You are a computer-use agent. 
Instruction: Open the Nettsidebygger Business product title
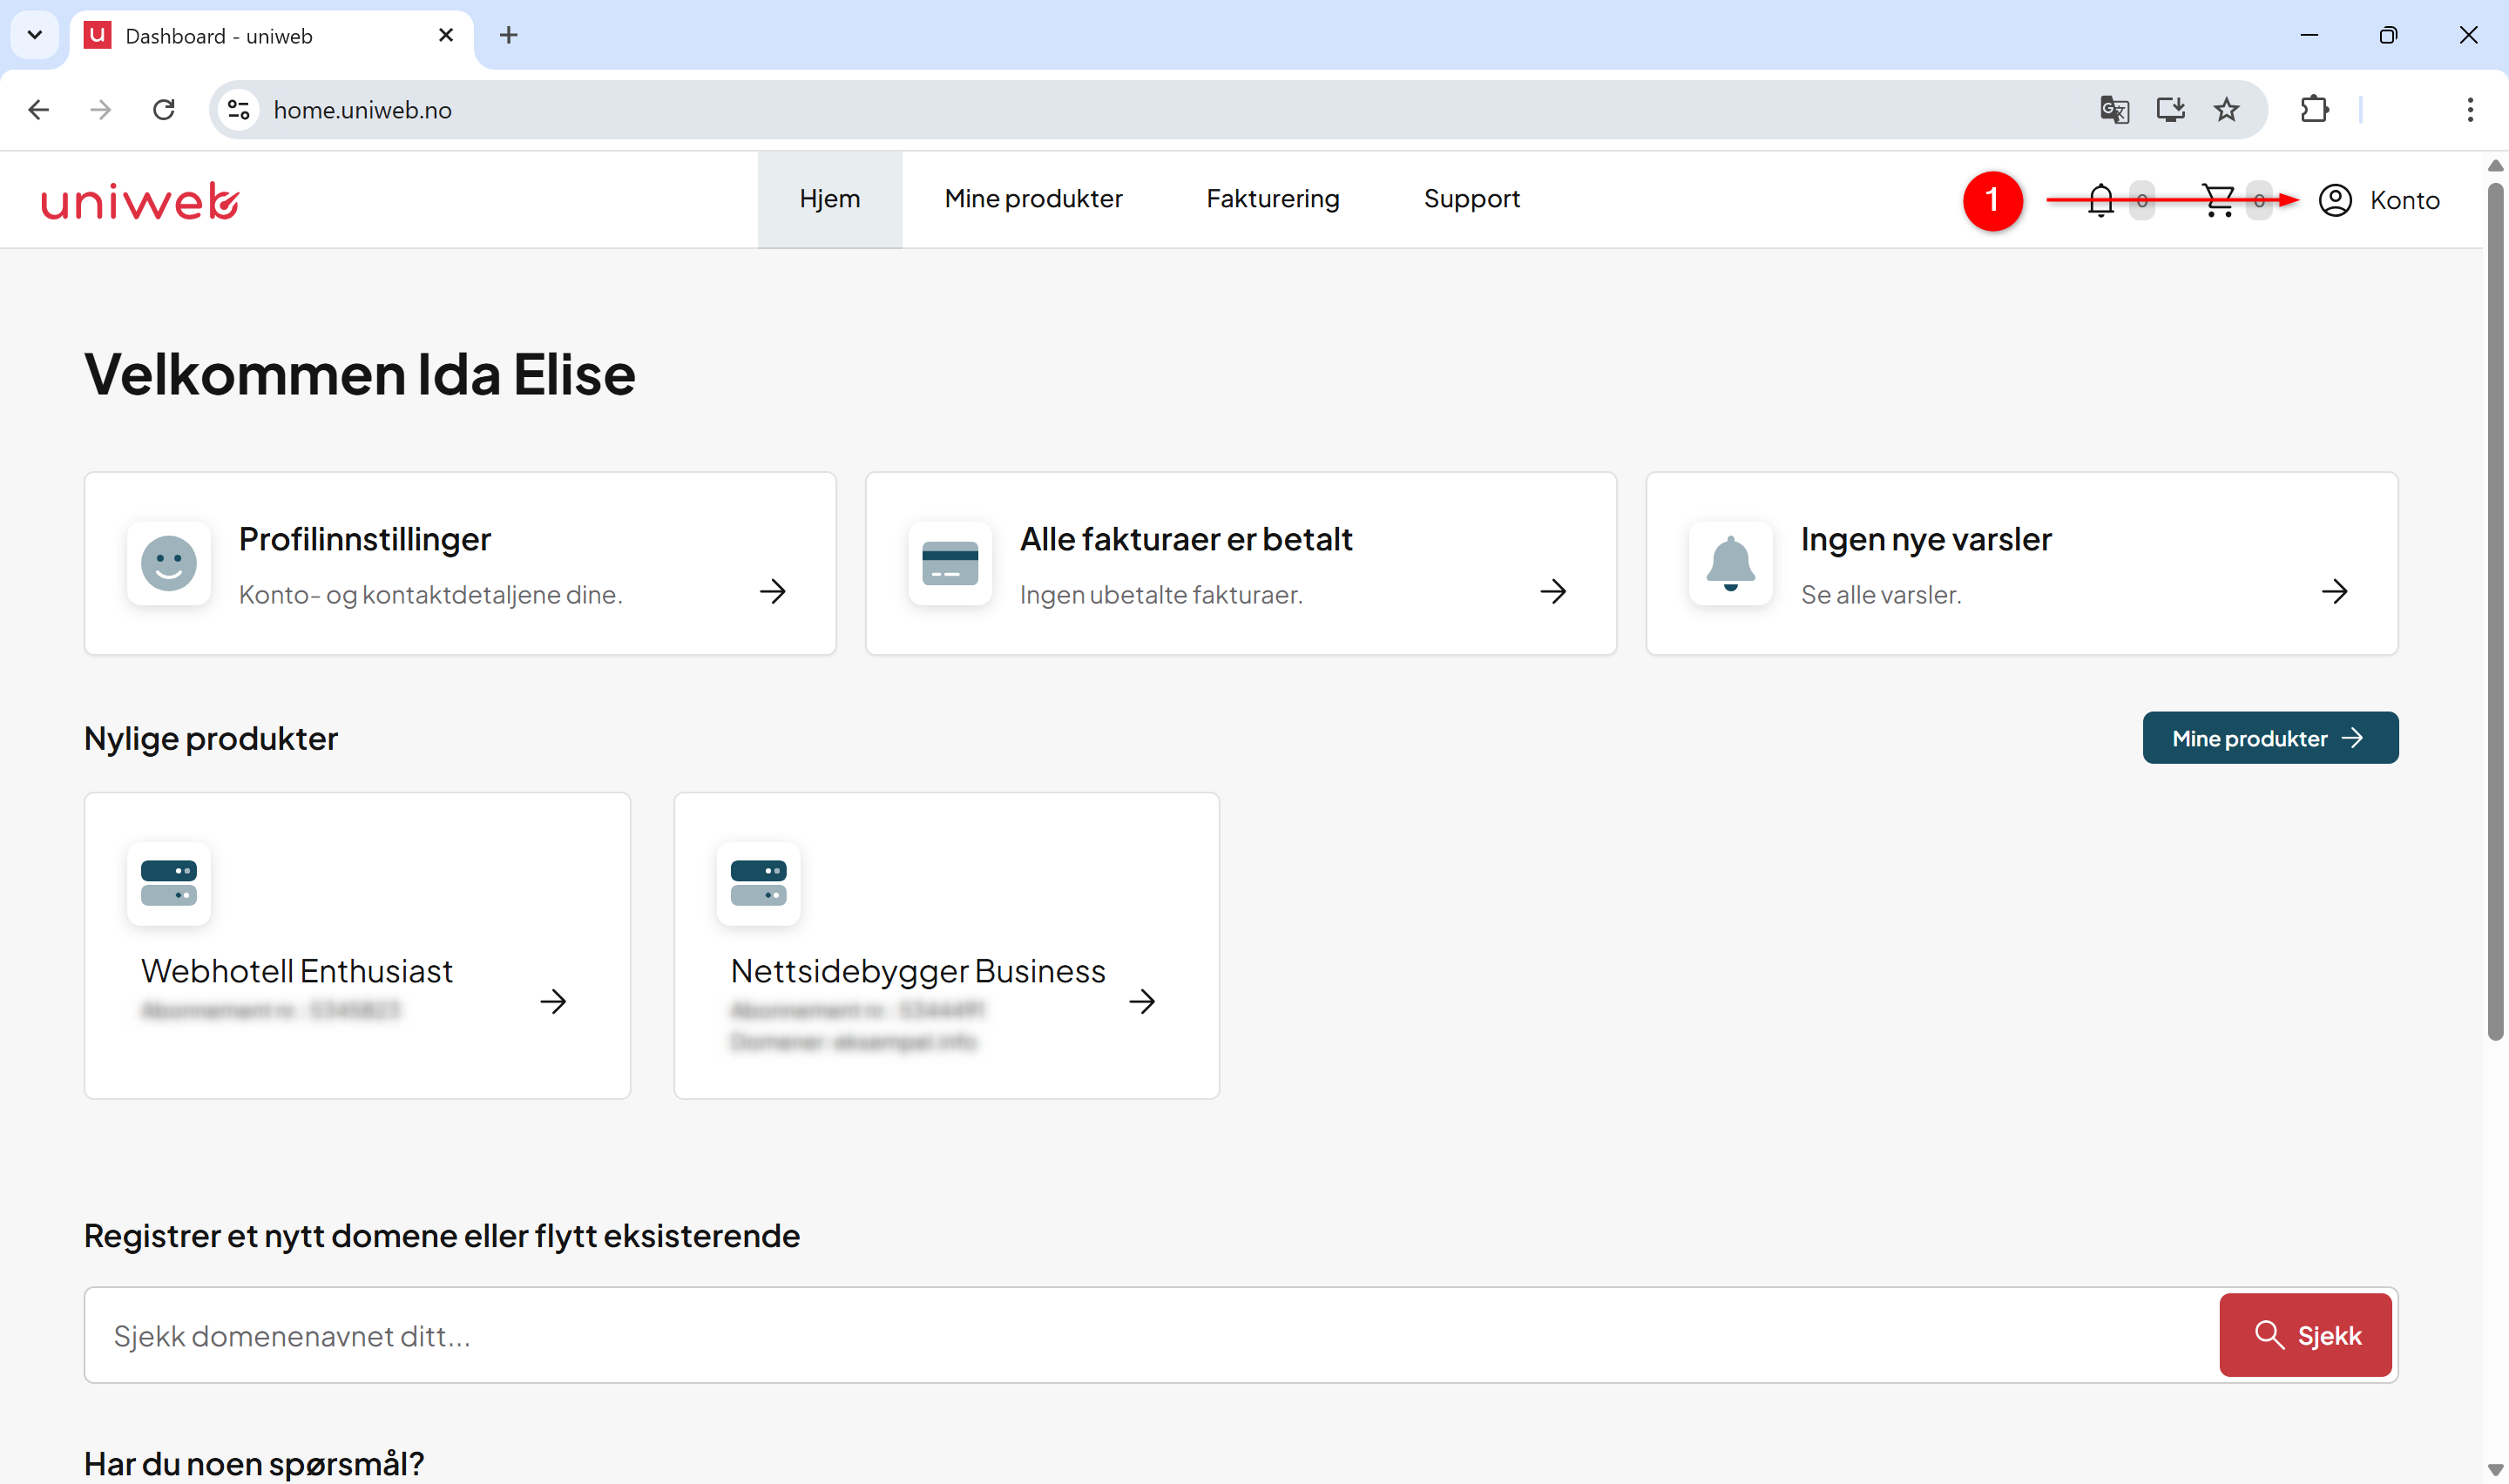coord(918,971)
